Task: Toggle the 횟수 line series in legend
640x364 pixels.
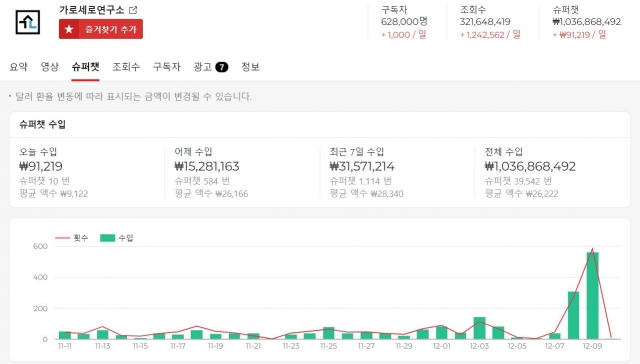Action: (71, 238)
